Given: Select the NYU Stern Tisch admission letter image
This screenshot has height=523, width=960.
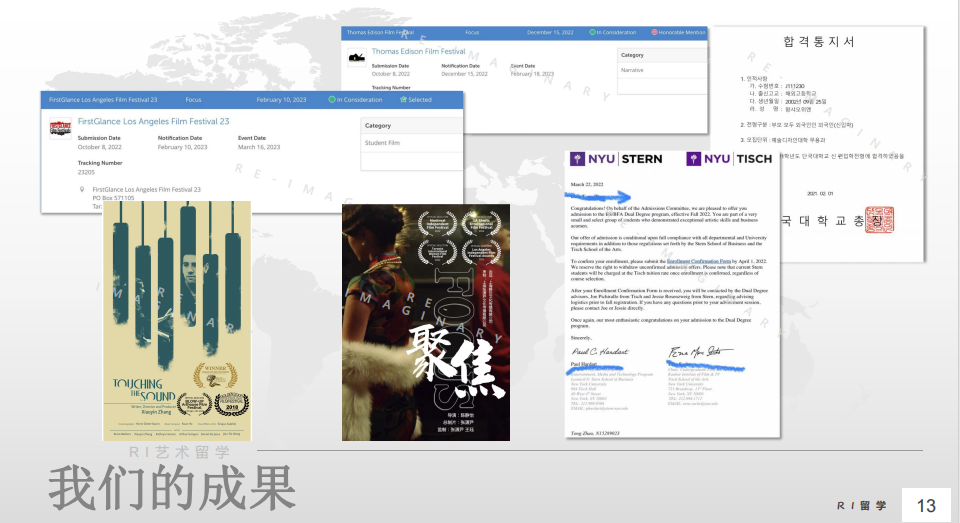Looking at the screenshot, I should (672, 294).
